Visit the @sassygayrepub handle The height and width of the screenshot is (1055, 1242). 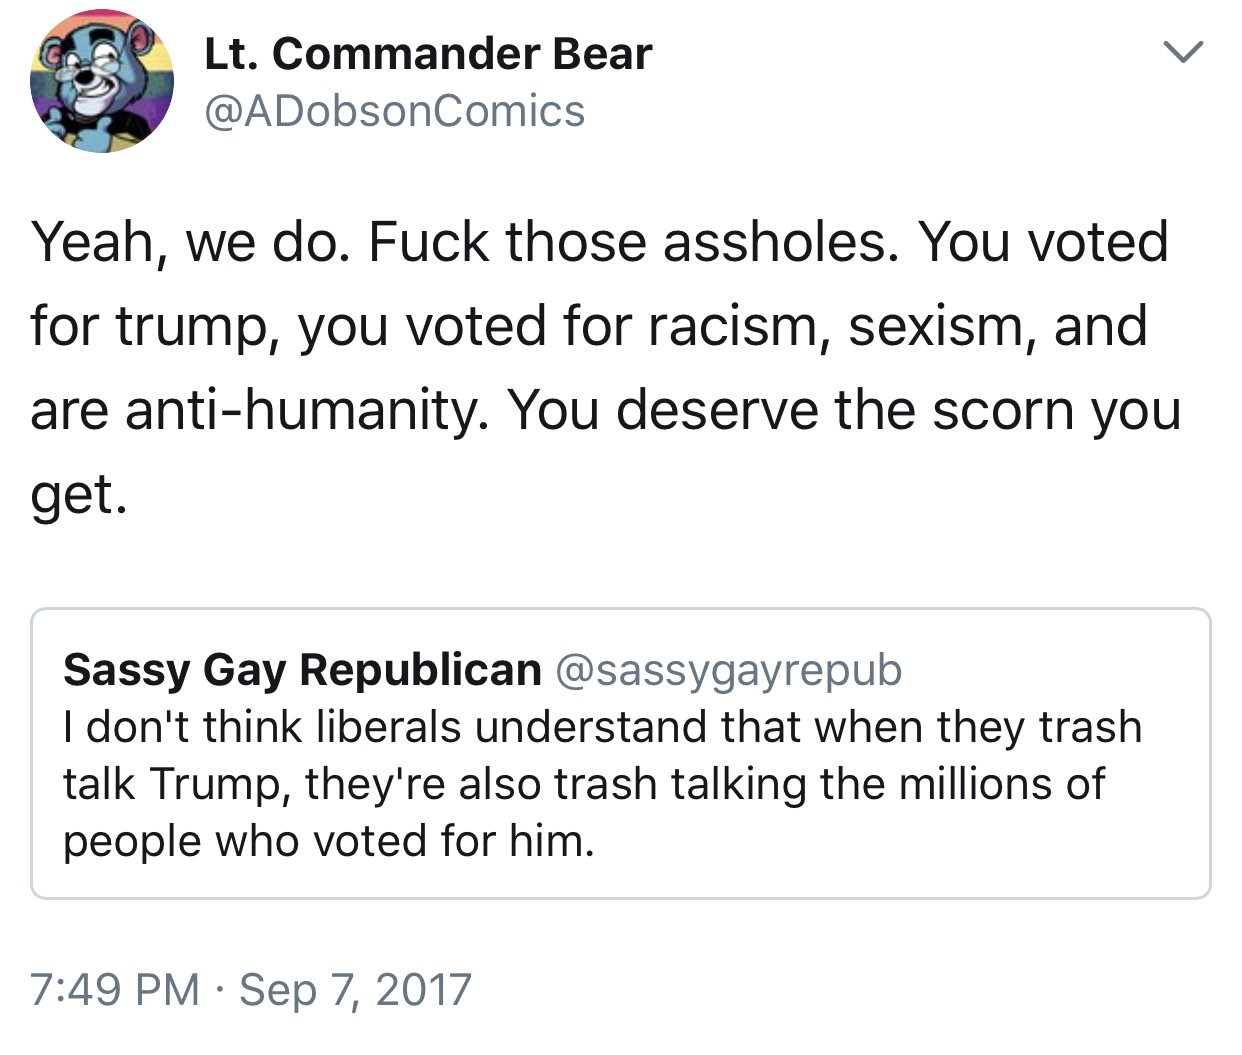pos(728,671)
